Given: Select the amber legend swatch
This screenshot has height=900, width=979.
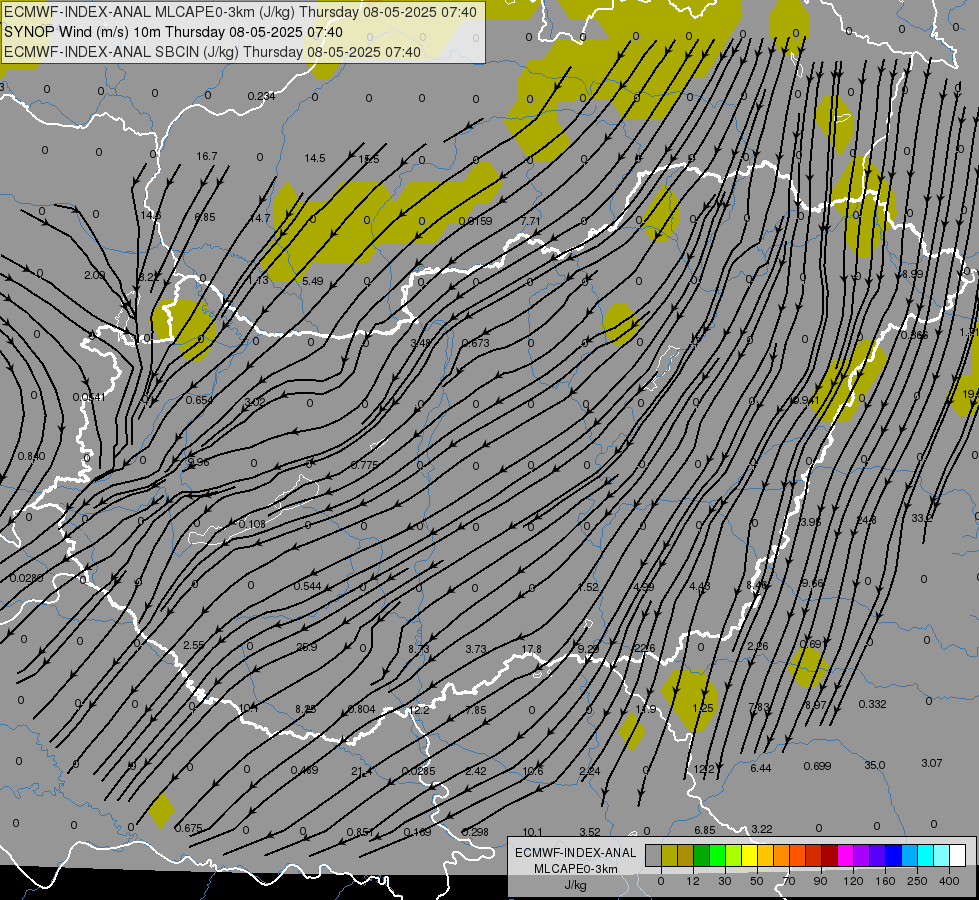Looking at the screenshot, I should (x=765, y=856).
